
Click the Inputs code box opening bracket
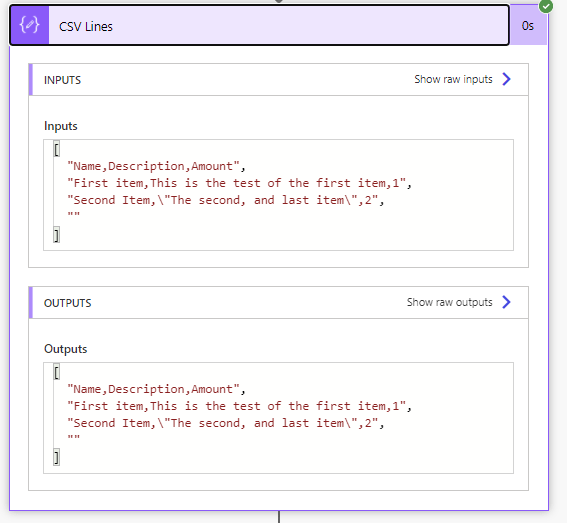tap(57, 149)
